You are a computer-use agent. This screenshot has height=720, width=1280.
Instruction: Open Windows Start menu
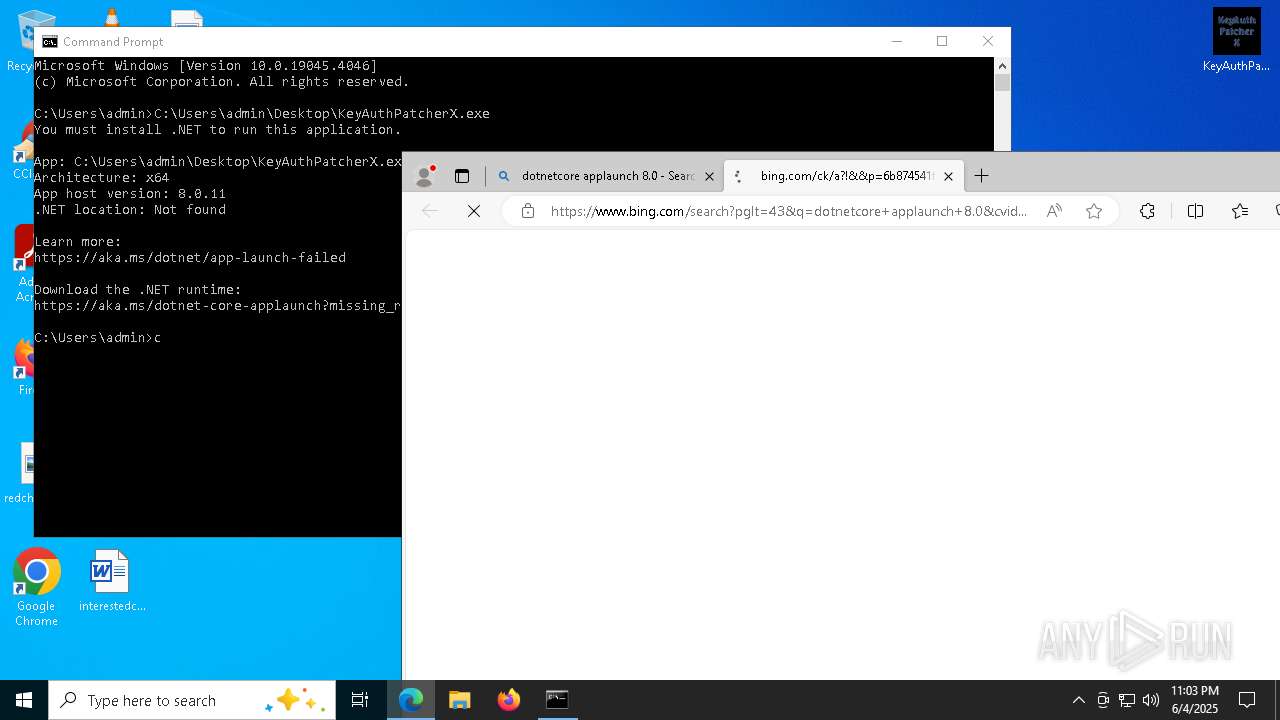[x=24, y=700]
